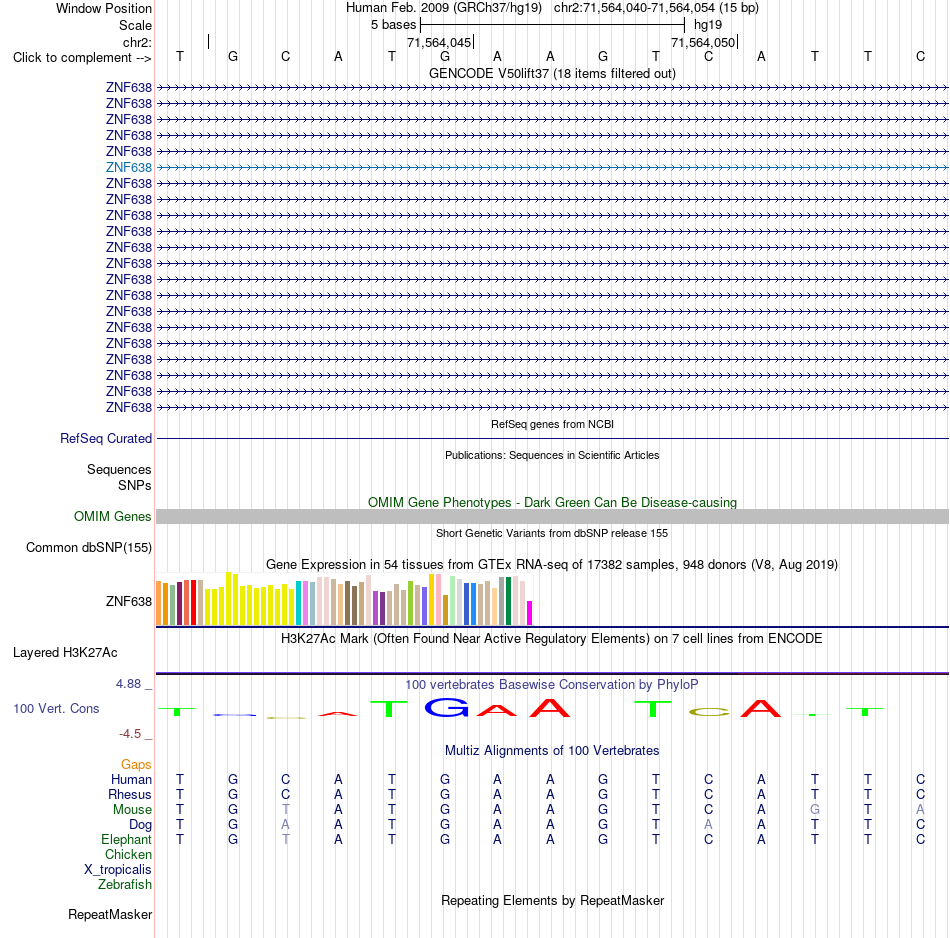This screenshot has width=950, height=938.
Task: Select the 'Rhesus' alignment row label
Action: [130, 794]
